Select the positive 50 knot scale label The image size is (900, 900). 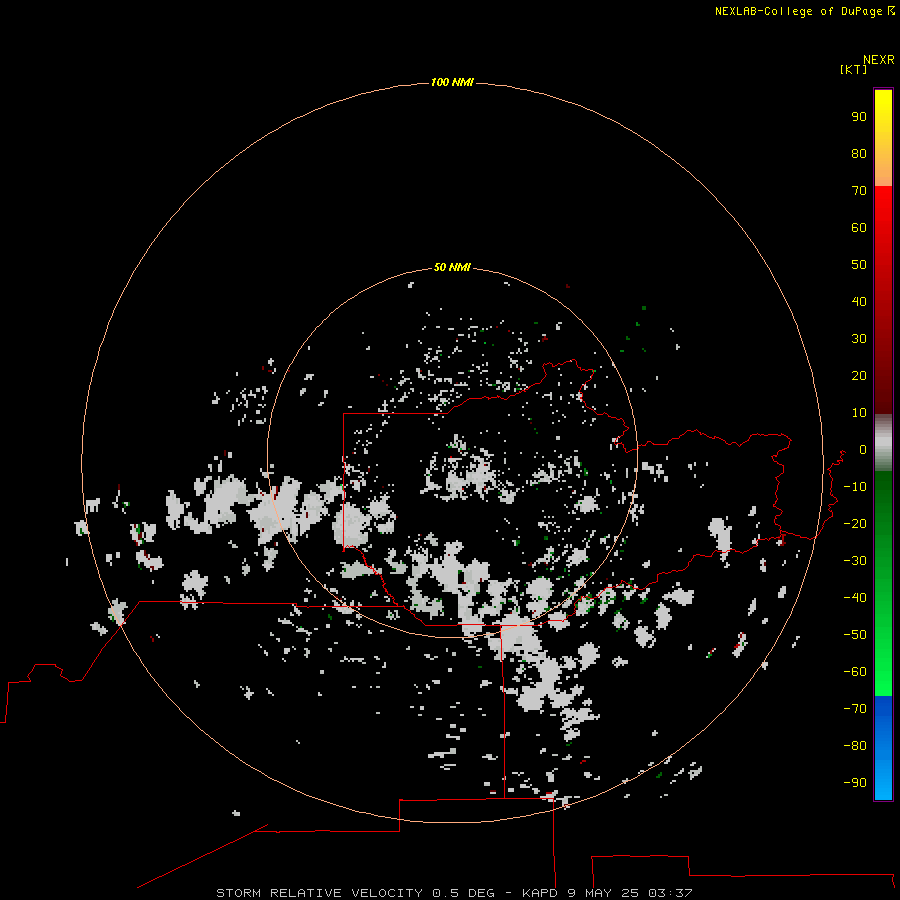pyautogui.click(x=859, y=265)
